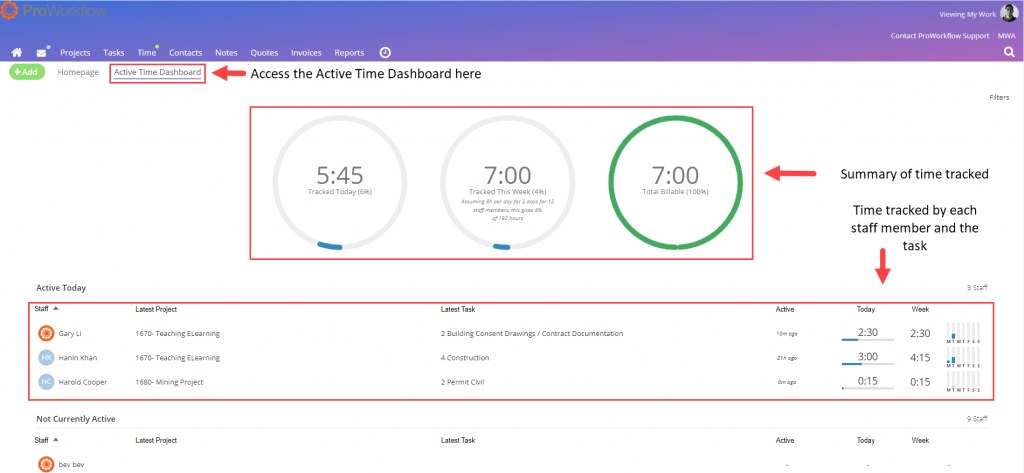Open the Notes menu

226,53
